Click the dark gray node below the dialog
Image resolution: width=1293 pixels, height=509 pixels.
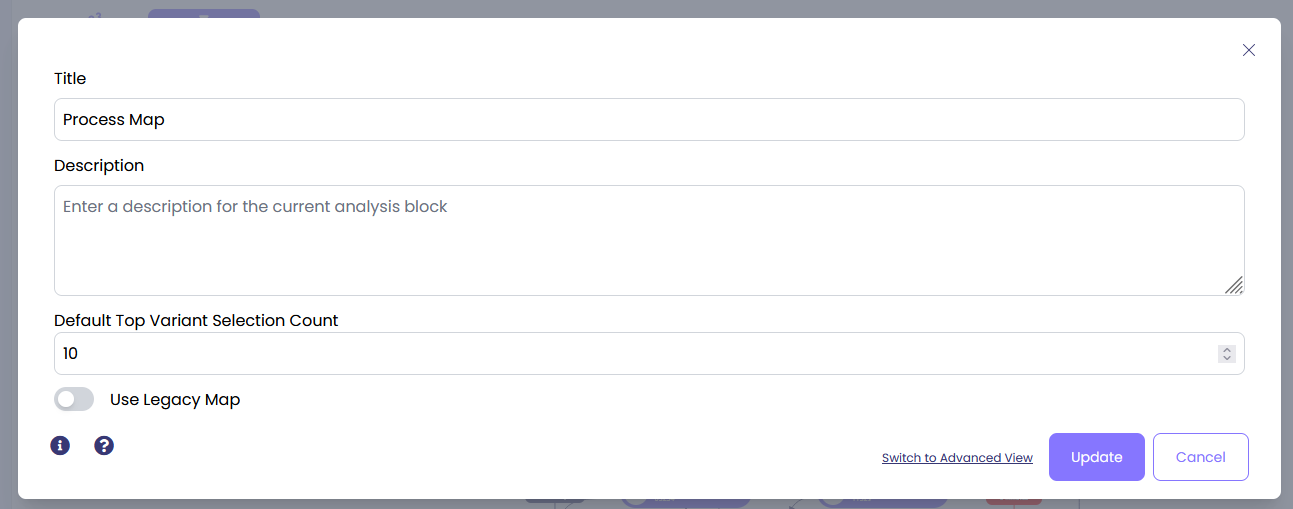(x=555, y=502)
